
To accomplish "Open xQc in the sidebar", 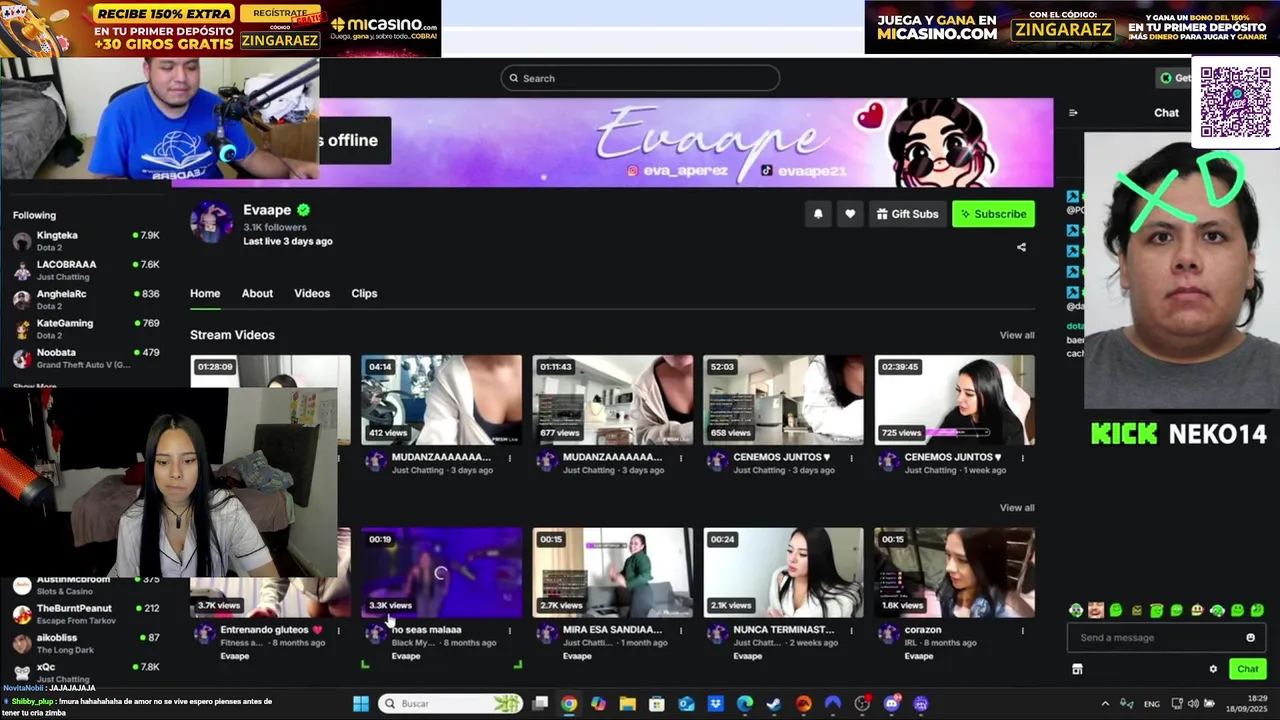I will (86, 672).
